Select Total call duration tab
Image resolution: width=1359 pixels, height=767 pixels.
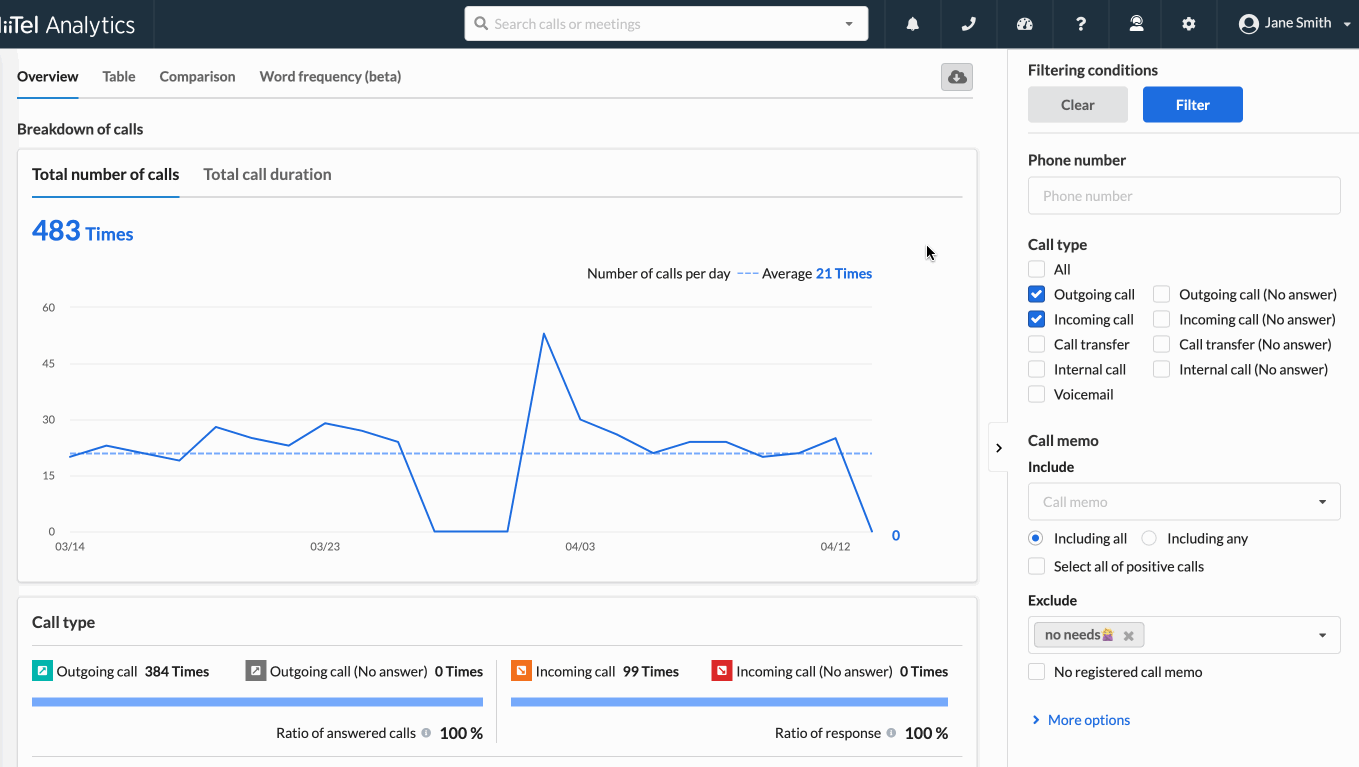click(x=267, y=174)
